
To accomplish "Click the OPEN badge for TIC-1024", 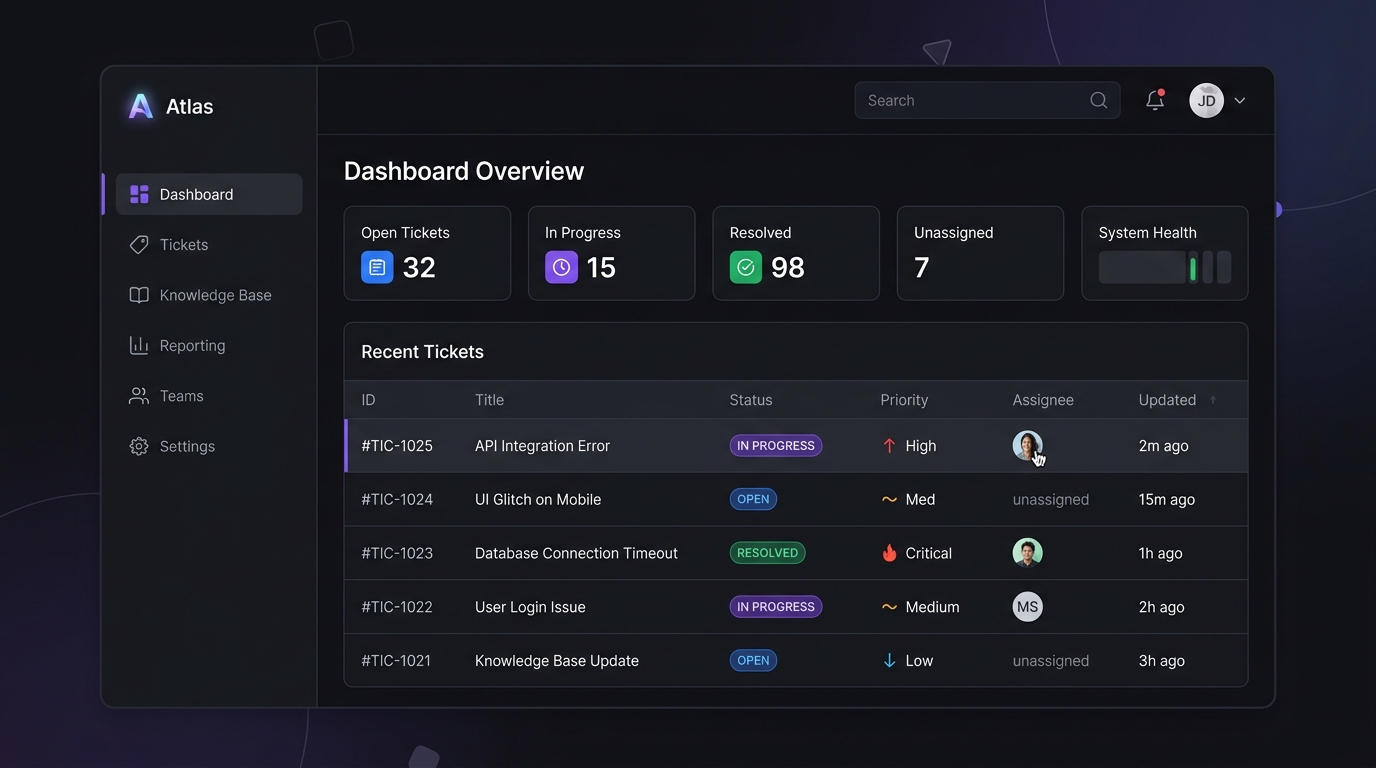I will pyautogui.click(x=753, y=499).
